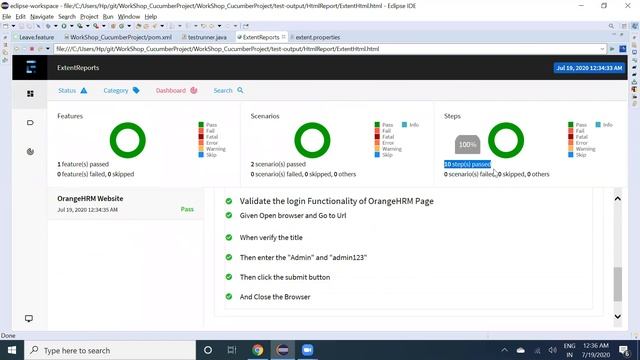The width and height of the screenshot is (640, 360).
Task: Click the scroll up arrow in steps panel
Action: tap(618, 198)
